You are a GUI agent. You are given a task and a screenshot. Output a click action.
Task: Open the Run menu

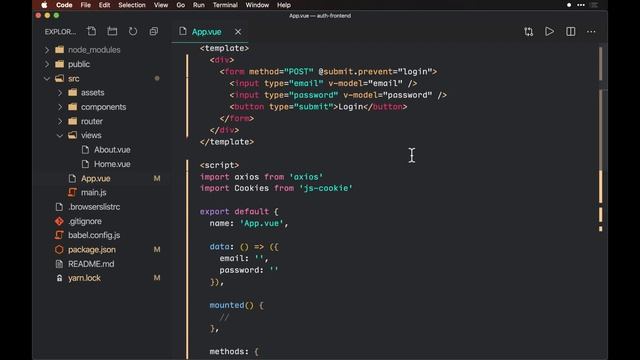(199, 5)
